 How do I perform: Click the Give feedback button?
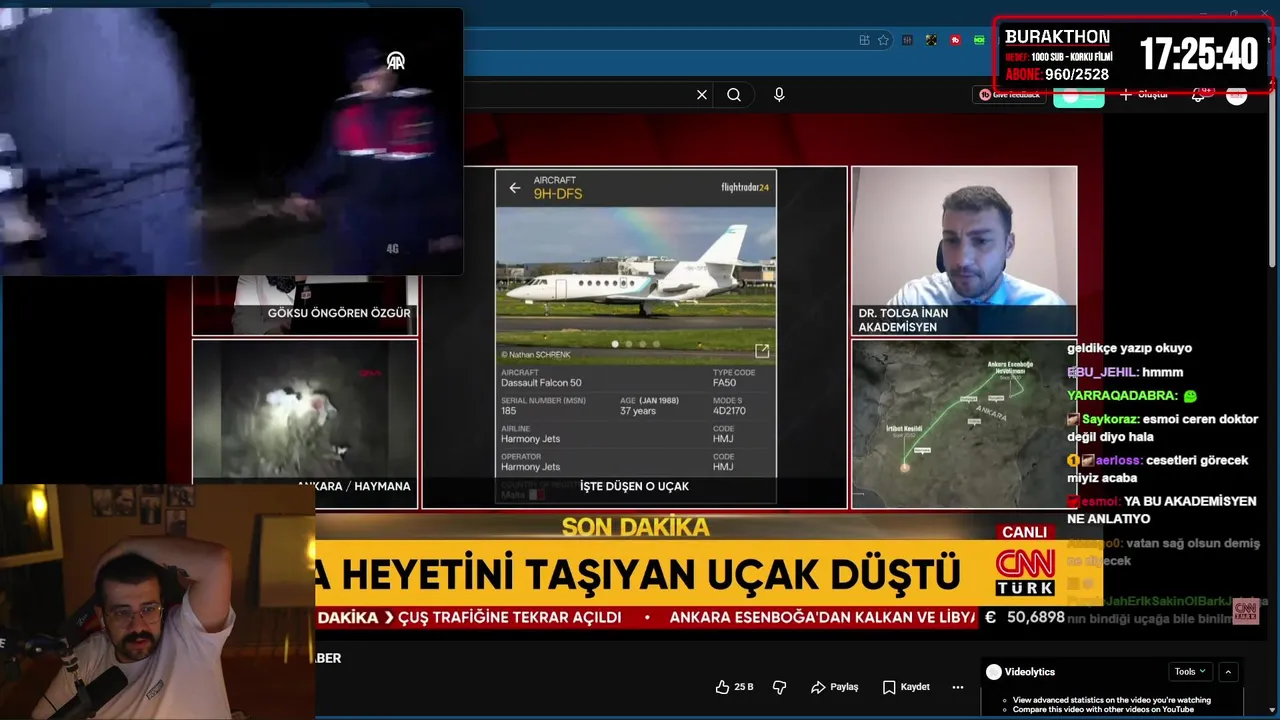click(1010, 95)
